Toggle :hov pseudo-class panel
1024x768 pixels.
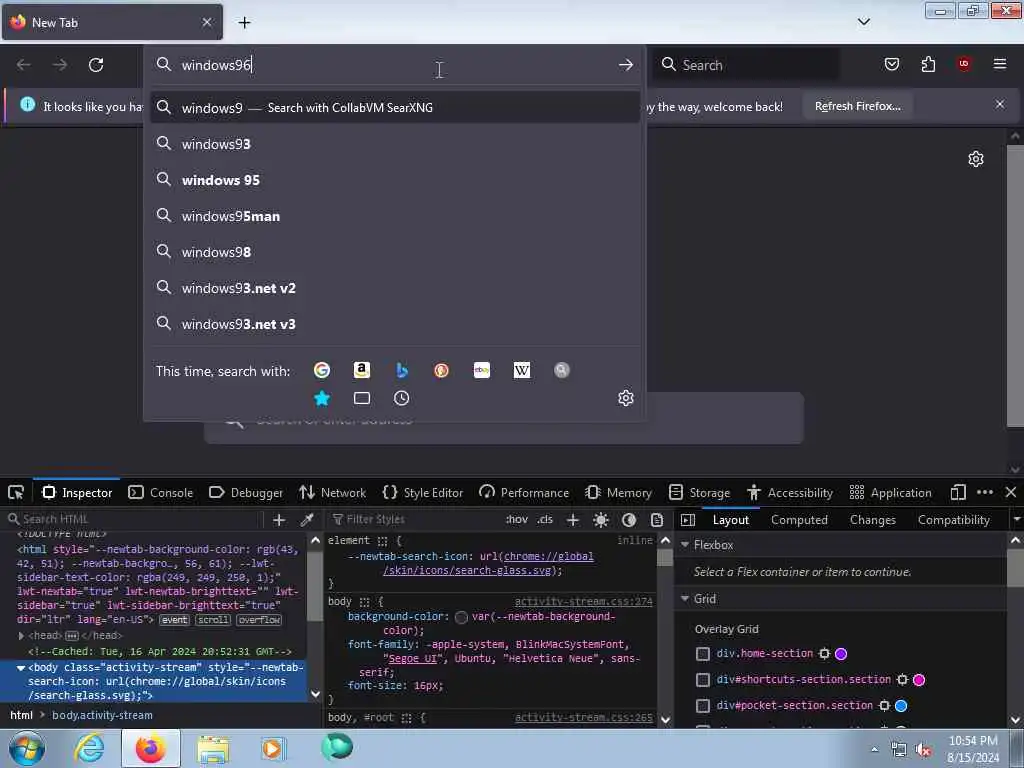tap(516, 520)
